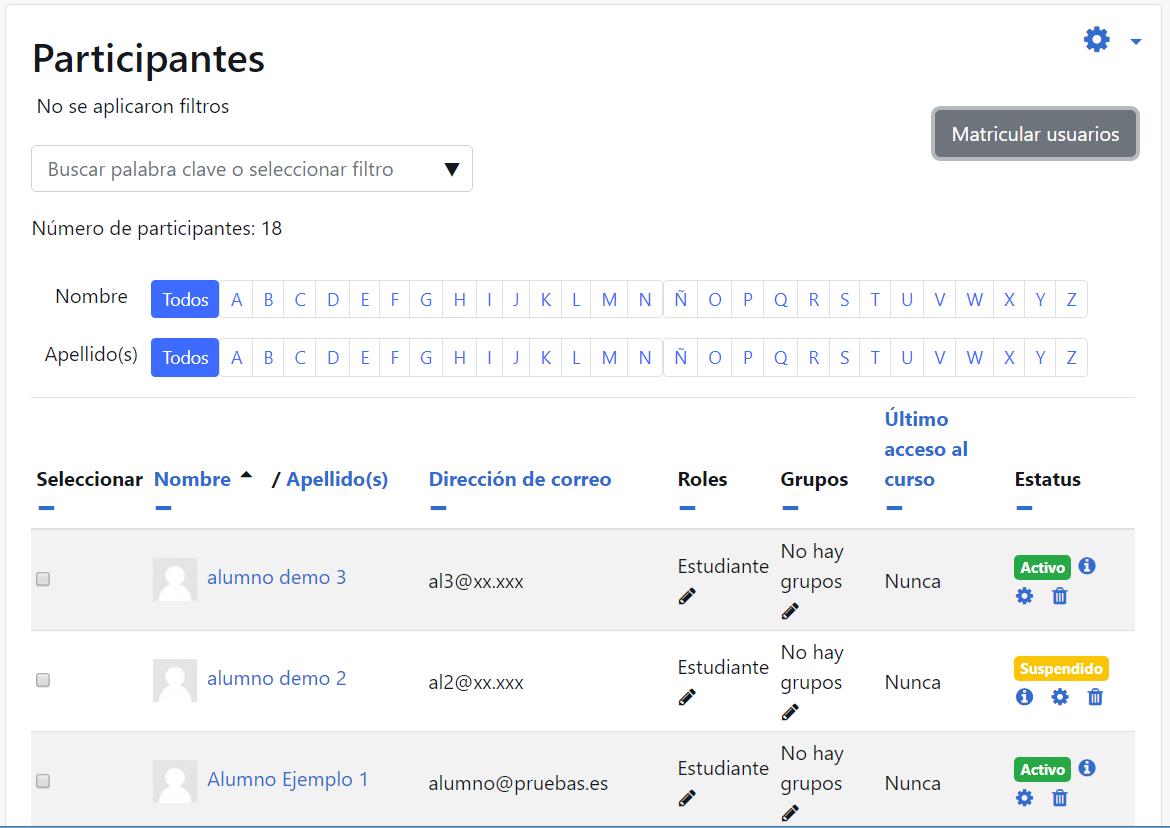This screenshot has width=1170, height=828.
Task: Select Todos in the Nombre filter
Action: coord(185,299)
